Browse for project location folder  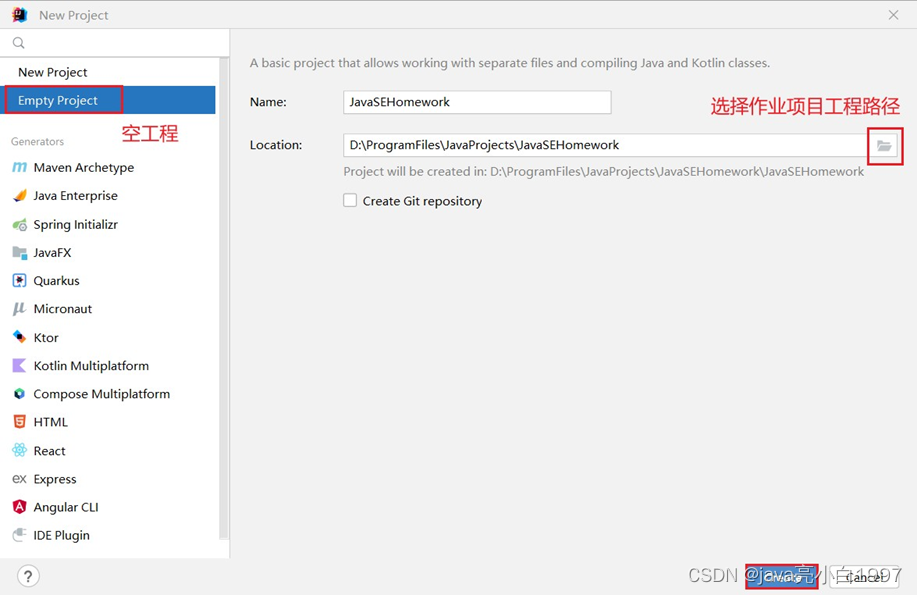point(884,146)
